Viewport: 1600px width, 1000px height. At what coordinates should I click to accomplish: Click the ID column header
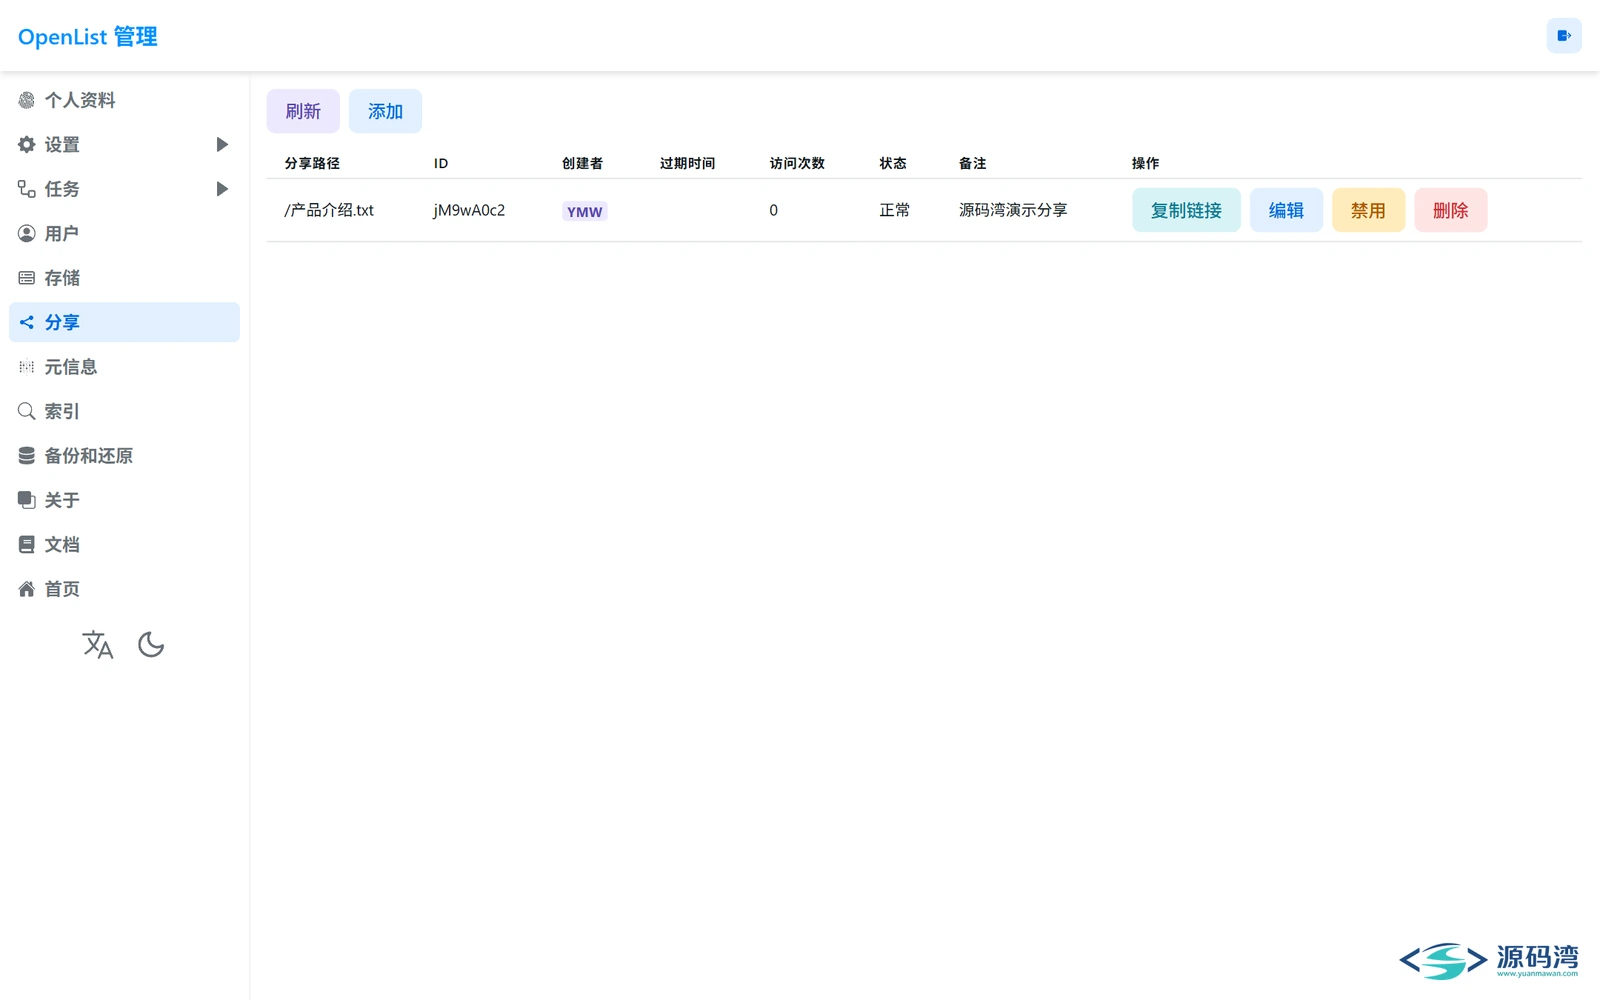point(441,163)
